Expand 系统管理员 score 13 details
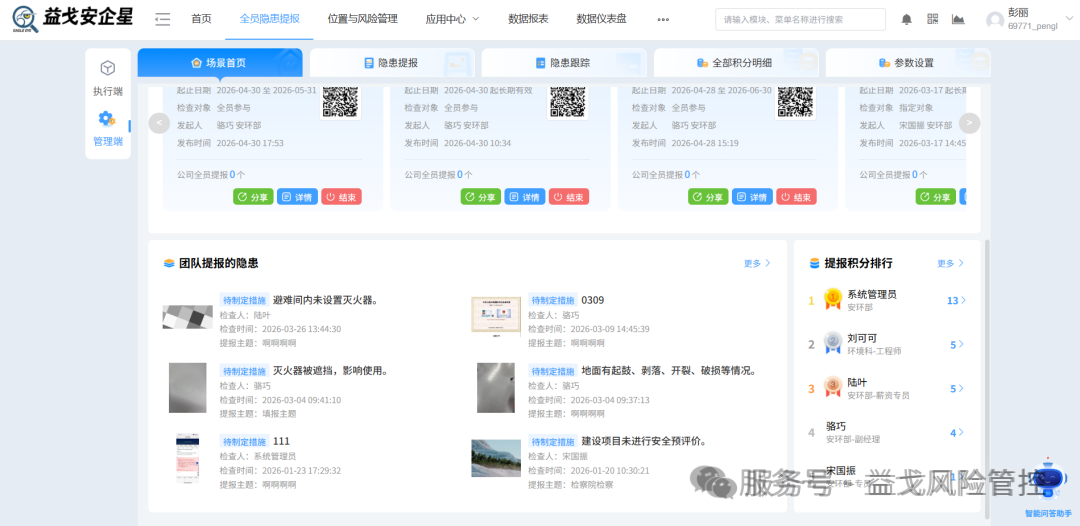 click(x=956, y=301)
